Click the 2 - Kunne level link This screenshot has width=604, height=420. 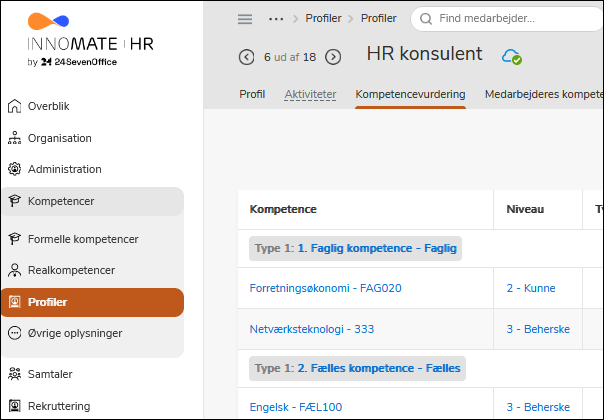(x=530, y=288)
